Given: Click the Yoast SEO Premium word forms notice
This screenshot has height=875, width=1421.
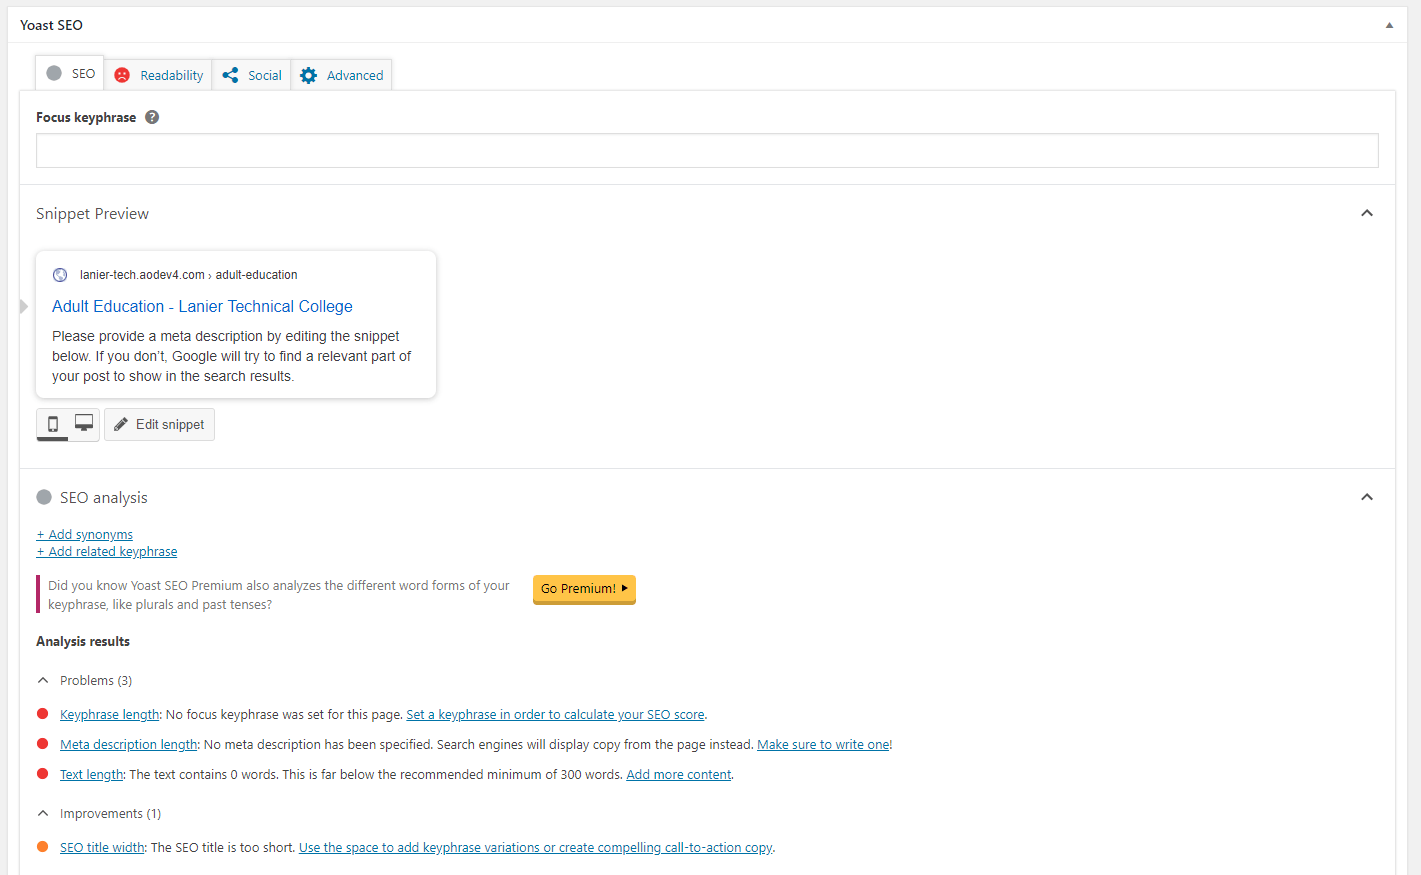Looking at the screenshot, I should coord(279,595).
